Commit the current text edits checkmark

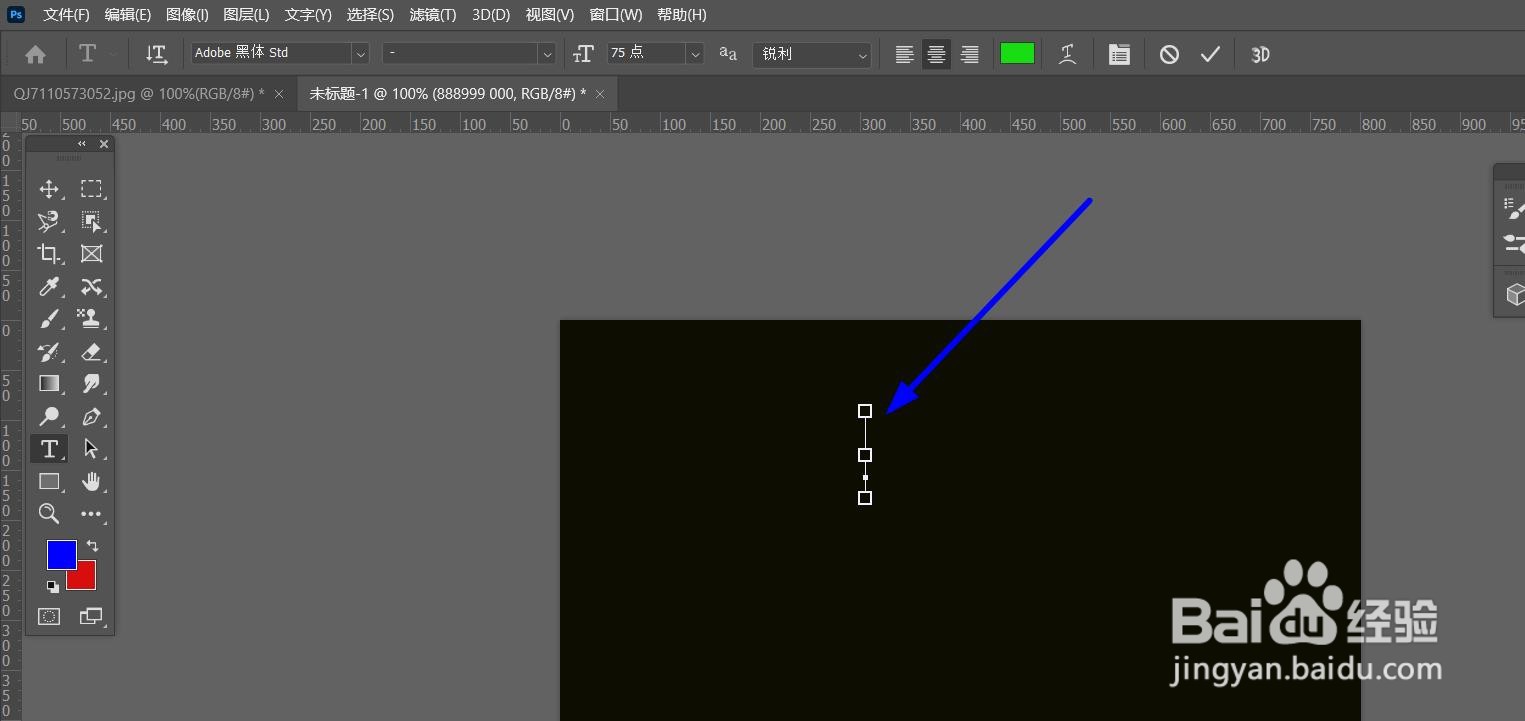pyautogui.click(x=1210, y=55)
